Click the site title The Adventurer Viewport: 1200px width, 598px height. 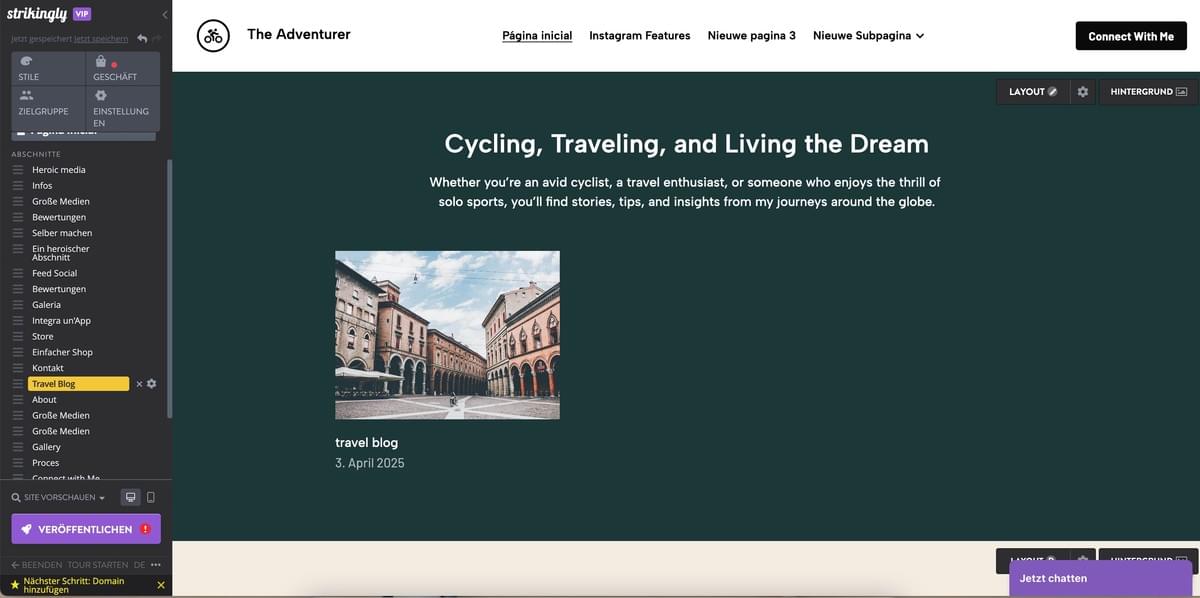pos(299,35)
